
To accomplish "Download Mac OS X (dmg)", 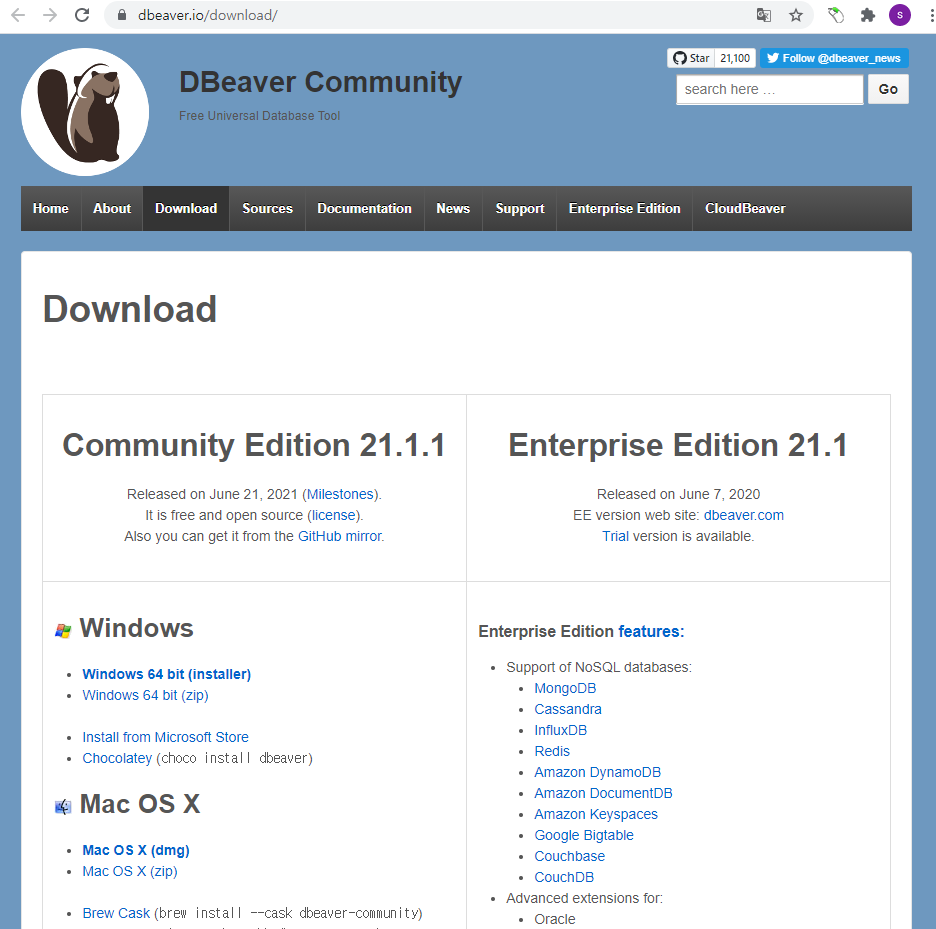I will tap(136, 850).
